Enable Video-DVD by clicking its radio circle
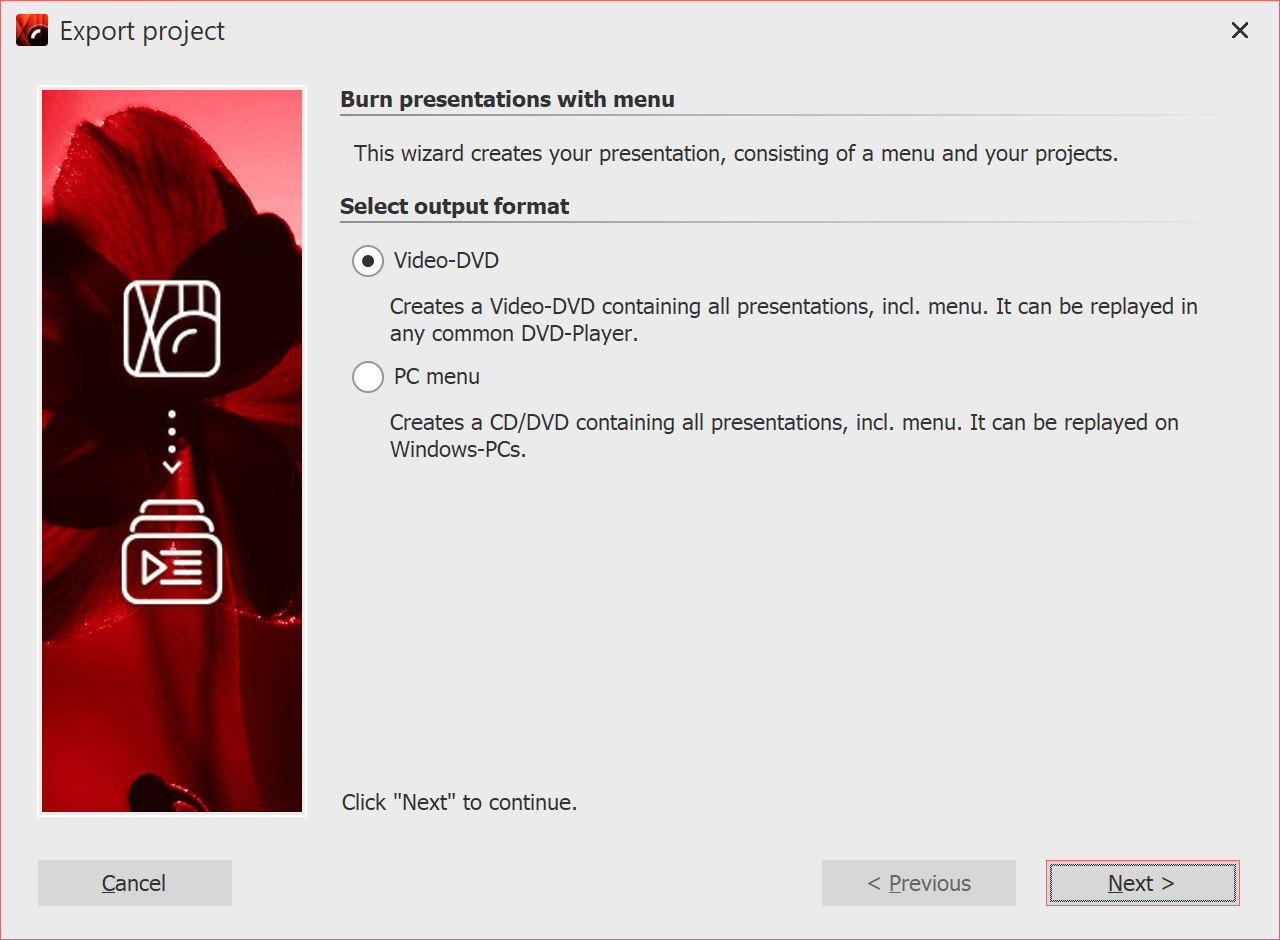Viewport: 1280px width, 940px height. coord(367,260)
